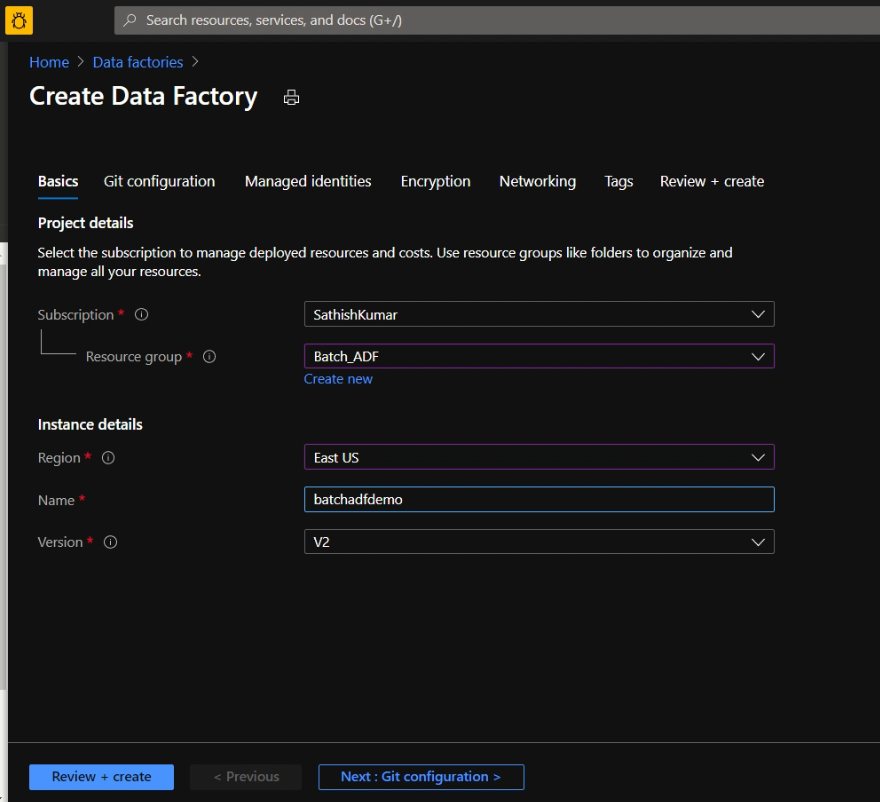Click the Create new resource group link

click(x=338, y=380)
